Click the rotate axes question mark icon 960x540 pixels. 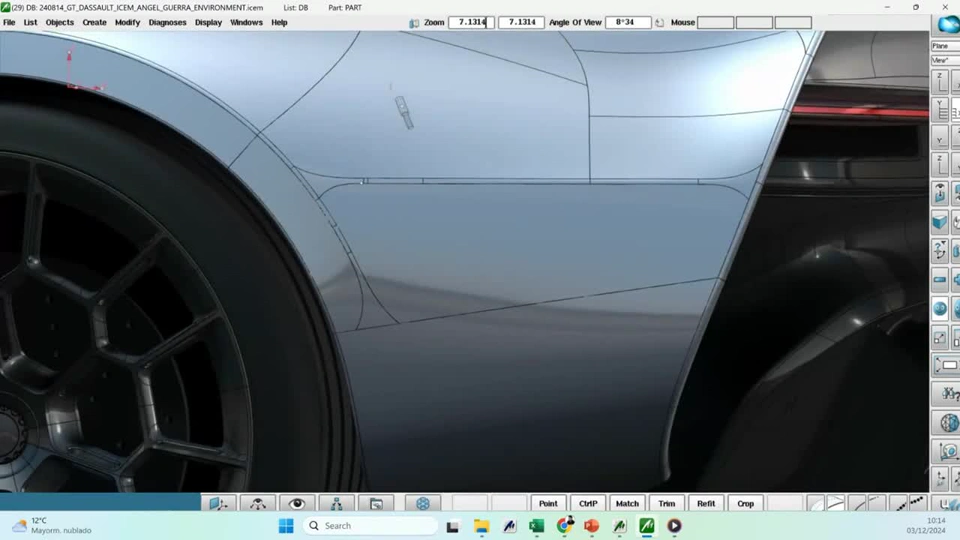pos(940,250)
